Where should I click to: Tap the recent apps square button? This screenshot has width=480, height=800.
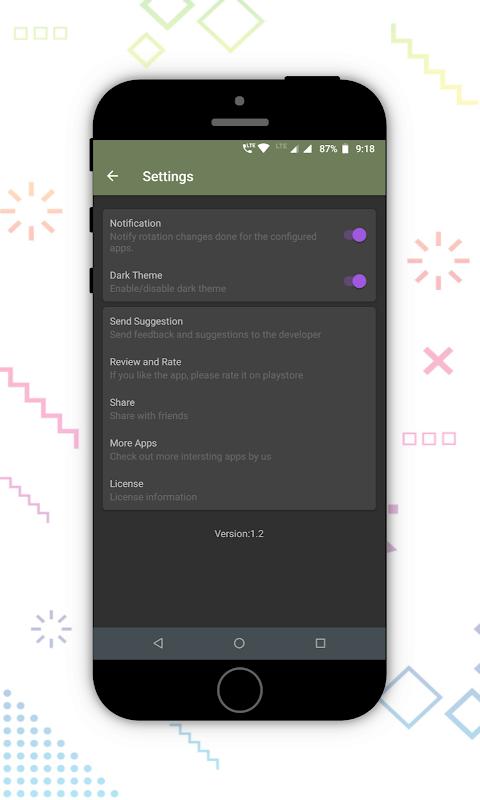point(320,643)
